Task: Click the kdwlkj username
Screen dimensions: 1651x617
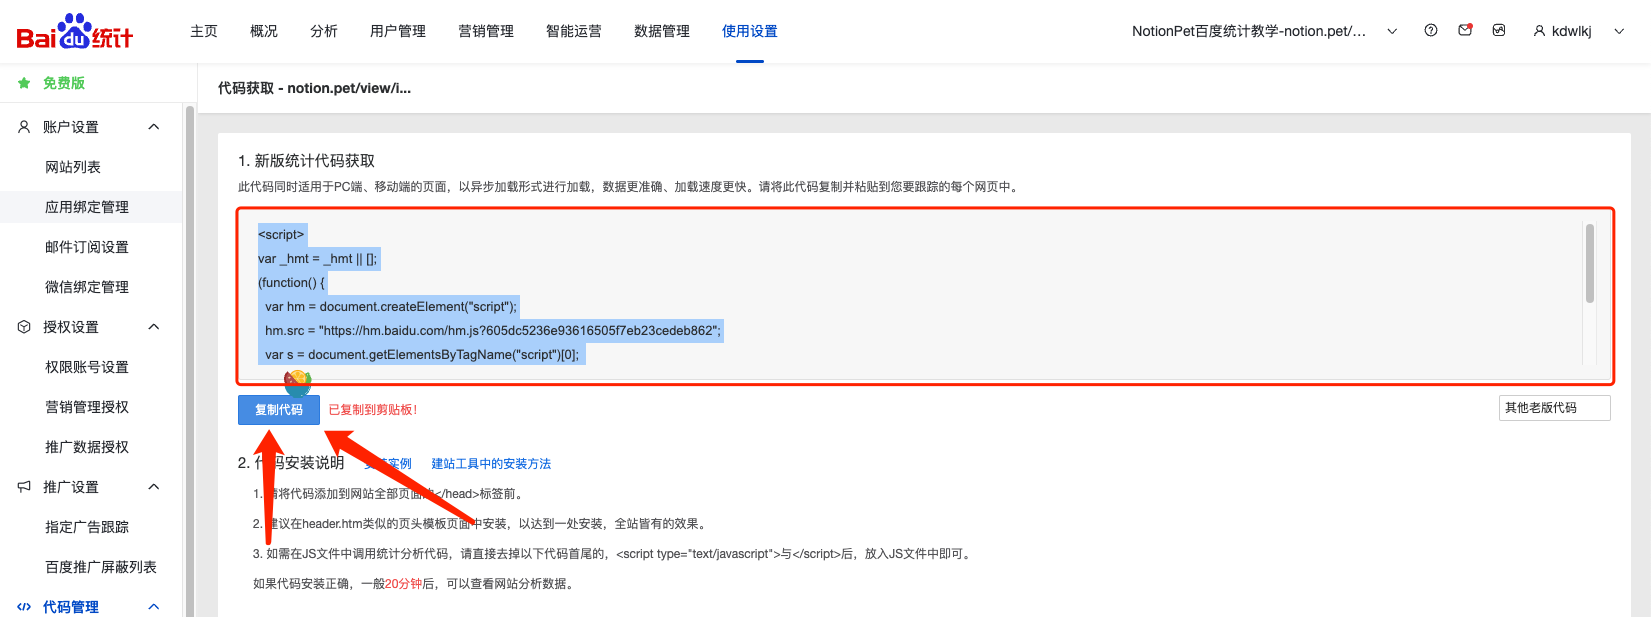Action: tap(1571, 31)
